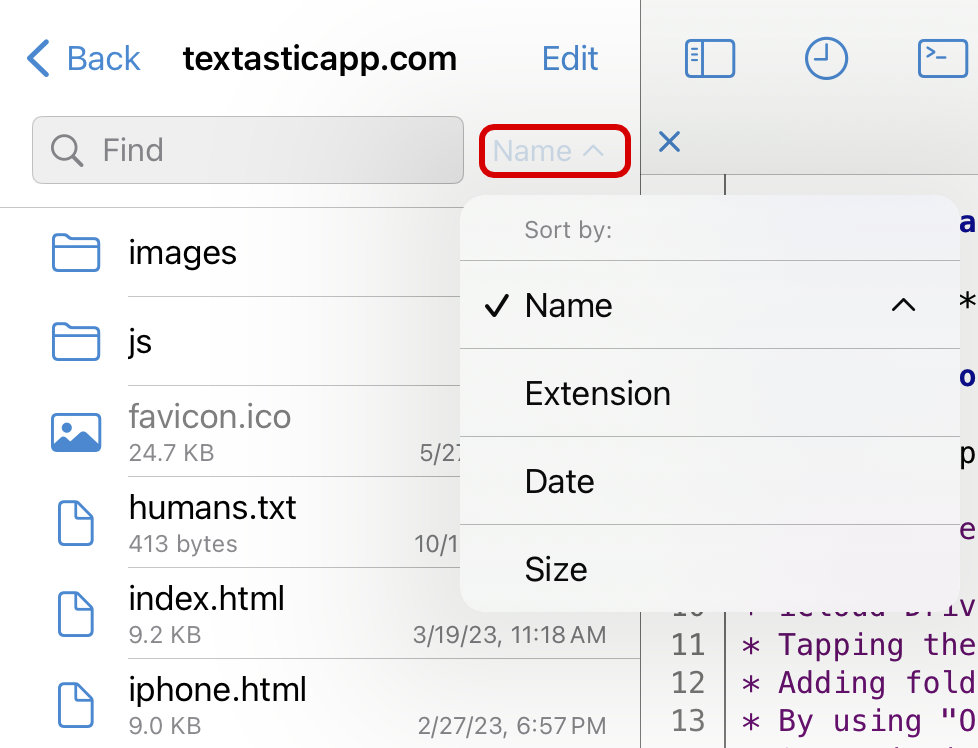Click editor line number 12

point(688,682)
